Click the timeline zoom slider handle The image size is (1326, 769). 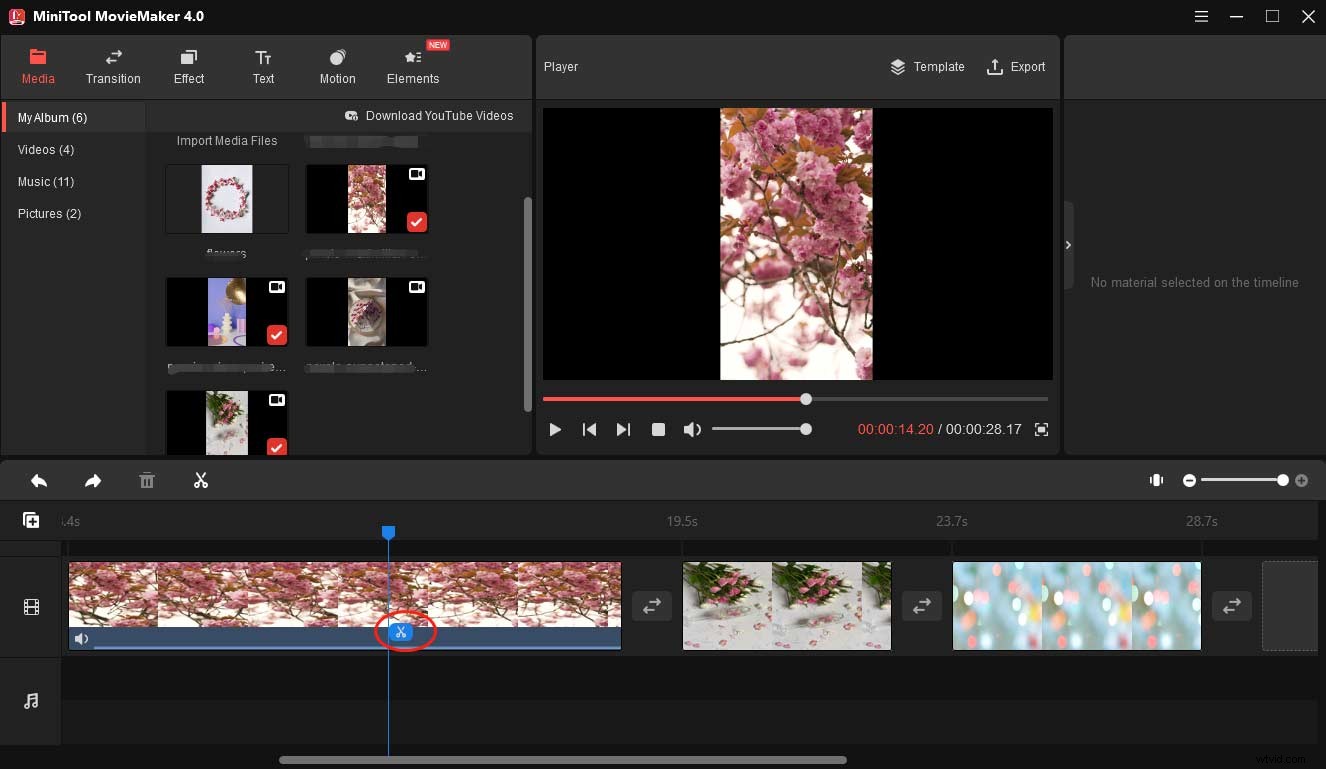click(x=1283, y=480)
